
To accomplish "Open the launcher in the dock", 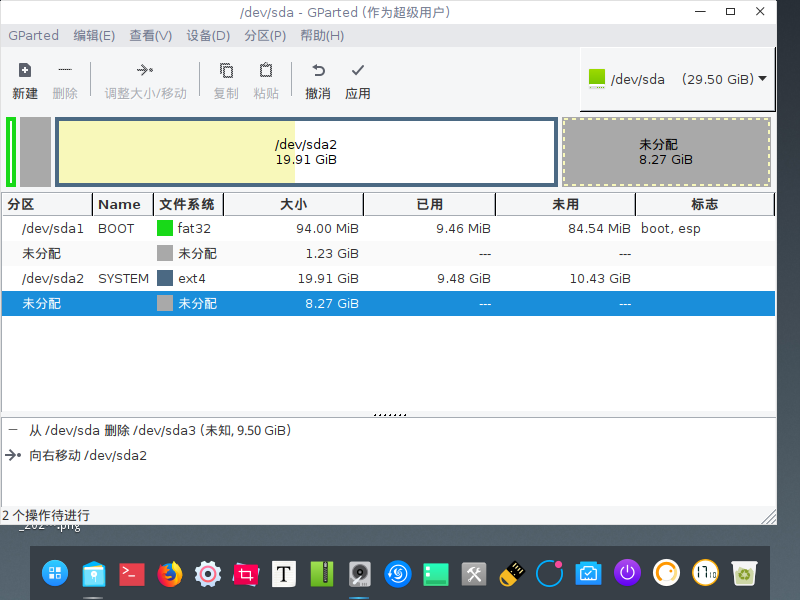I will (x=55, y=573).
